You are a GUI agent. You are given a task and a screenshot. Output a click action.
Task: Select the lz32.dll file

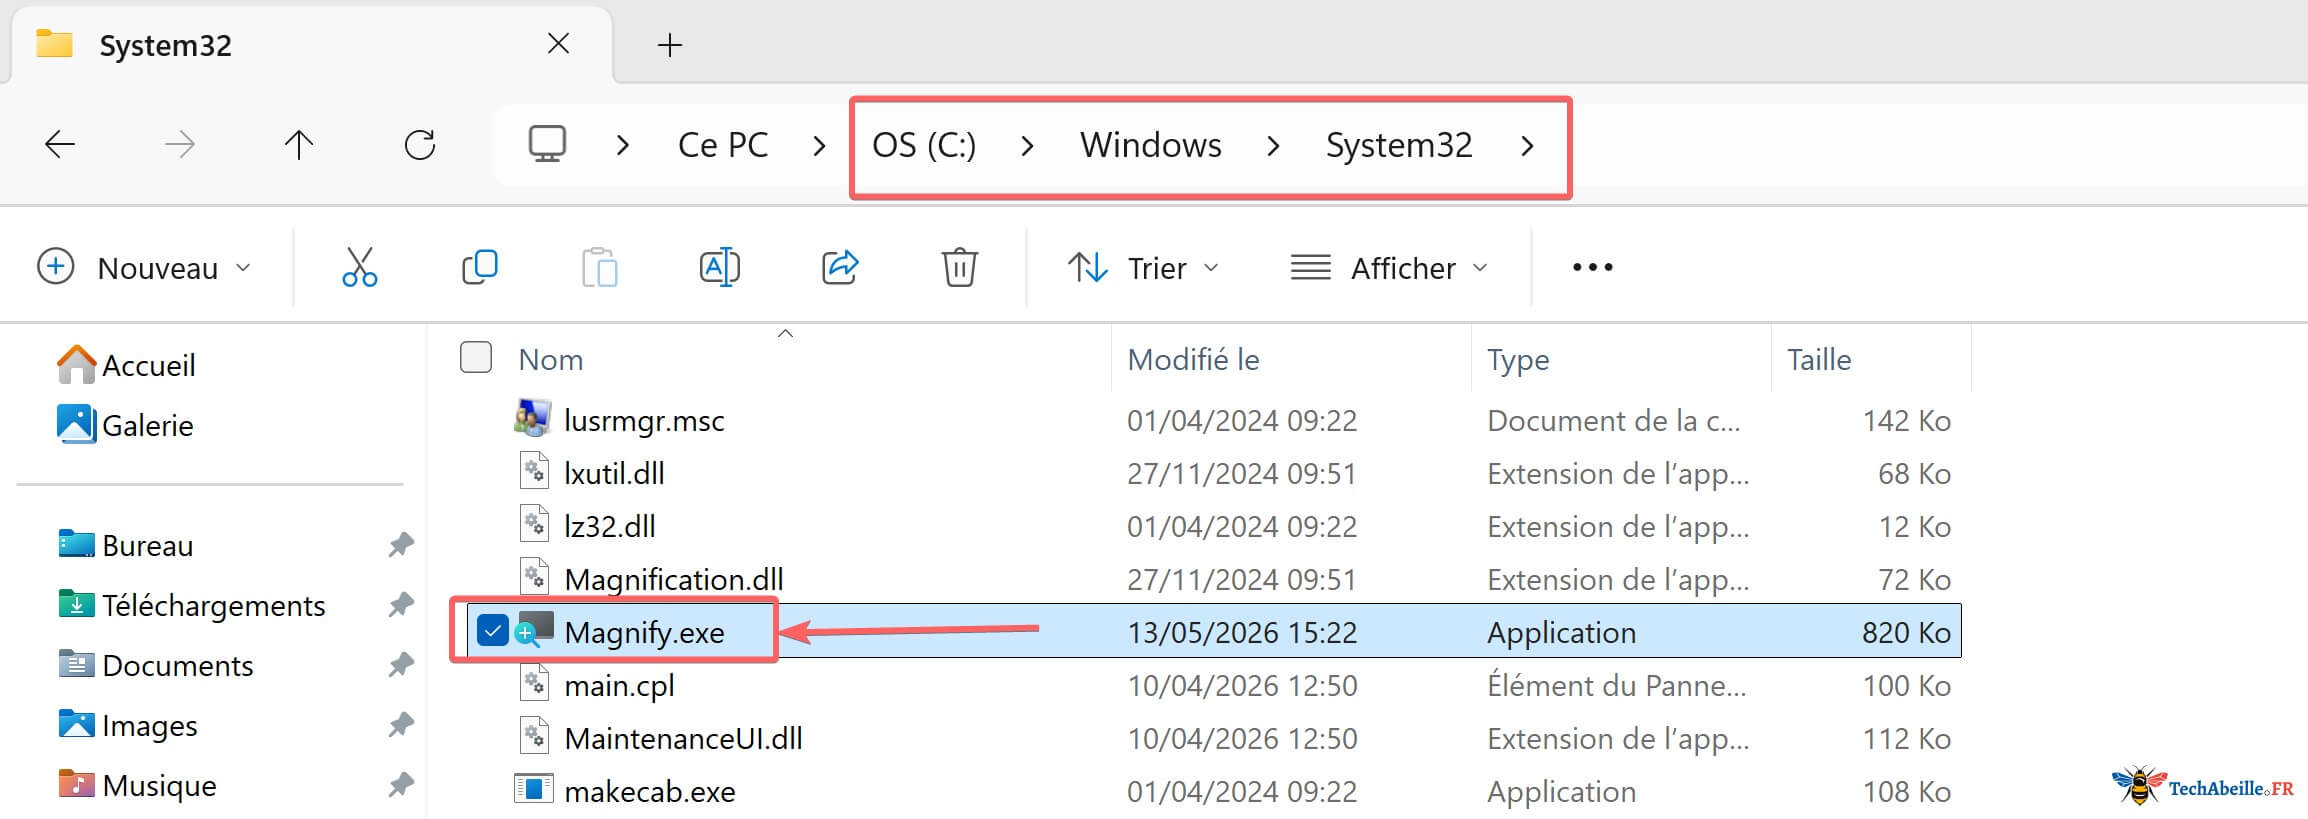pyautogui.click(x=610, y=526)
